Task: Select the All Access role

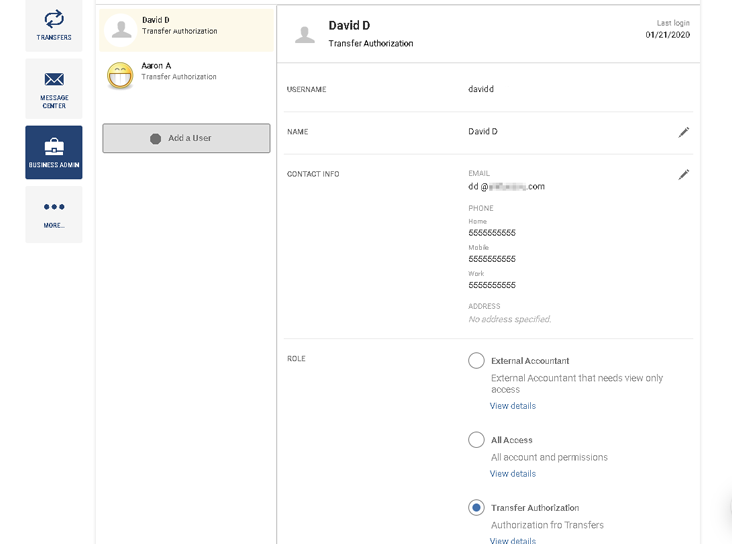Action: pos(476,439)
